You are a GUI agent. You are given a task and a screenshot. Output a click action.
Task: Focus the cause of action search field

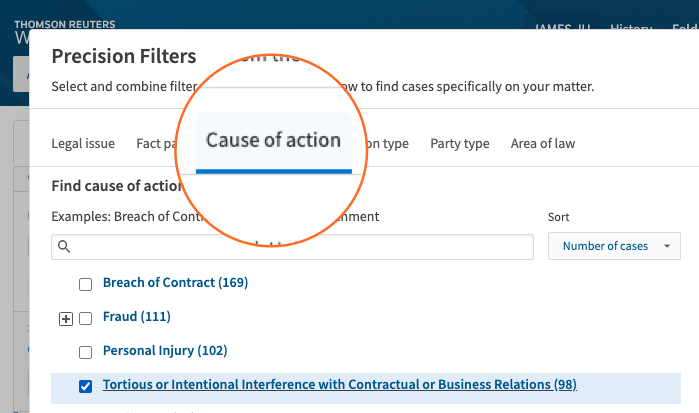tap(300, 246)
